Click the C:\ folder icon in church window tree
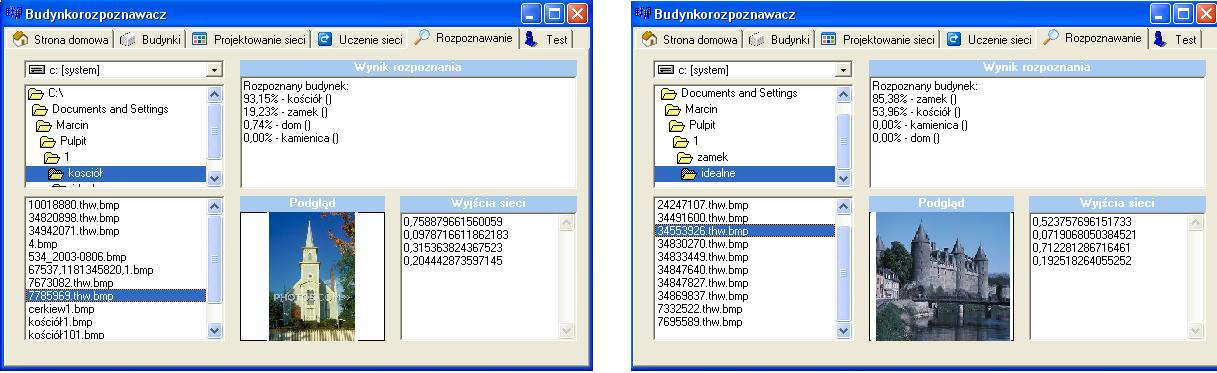Viewport: 1217px width, 373px height. tap(35, 93)
